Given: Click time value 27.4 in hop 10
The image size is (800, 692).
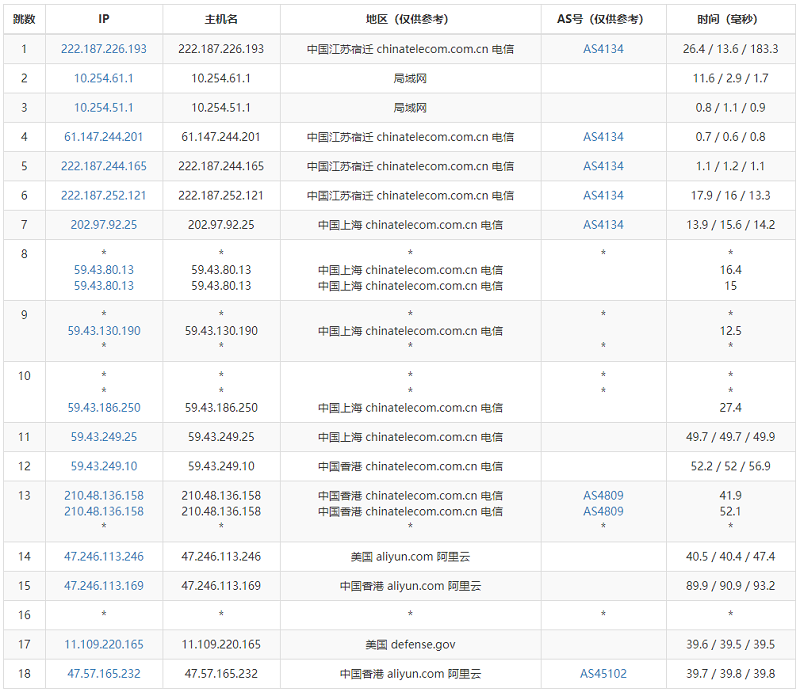Looking at the screenshot, I should pyautogui.click(x=731, y=408).
